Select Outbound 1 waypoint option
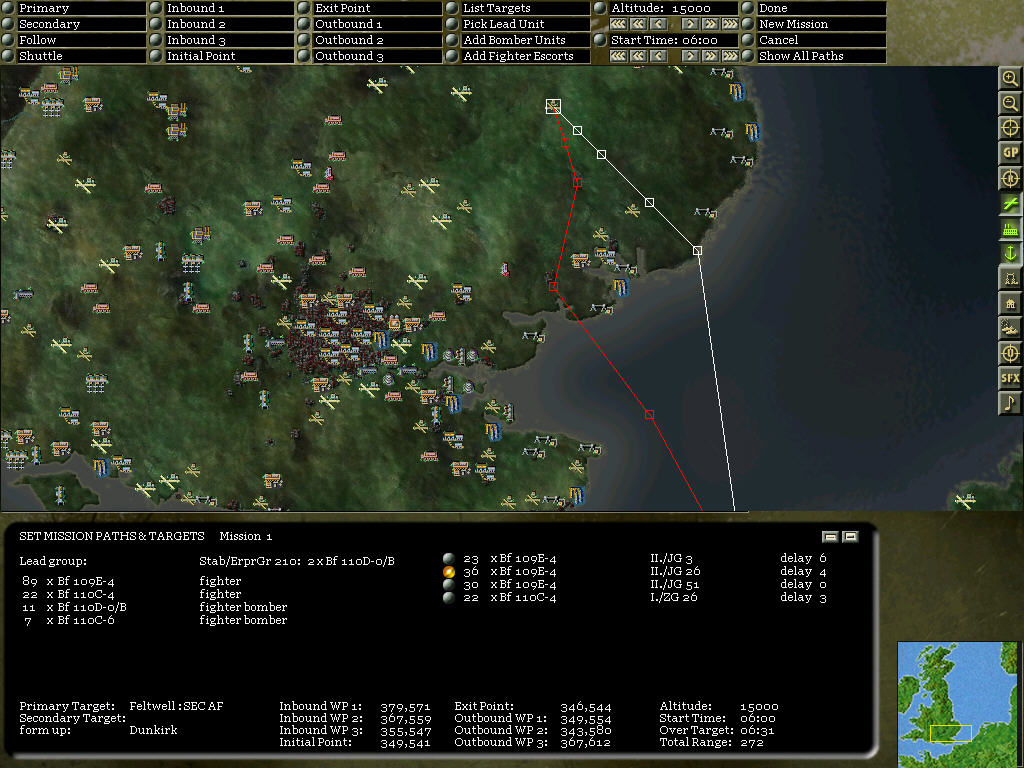 (x=370, y=24)
